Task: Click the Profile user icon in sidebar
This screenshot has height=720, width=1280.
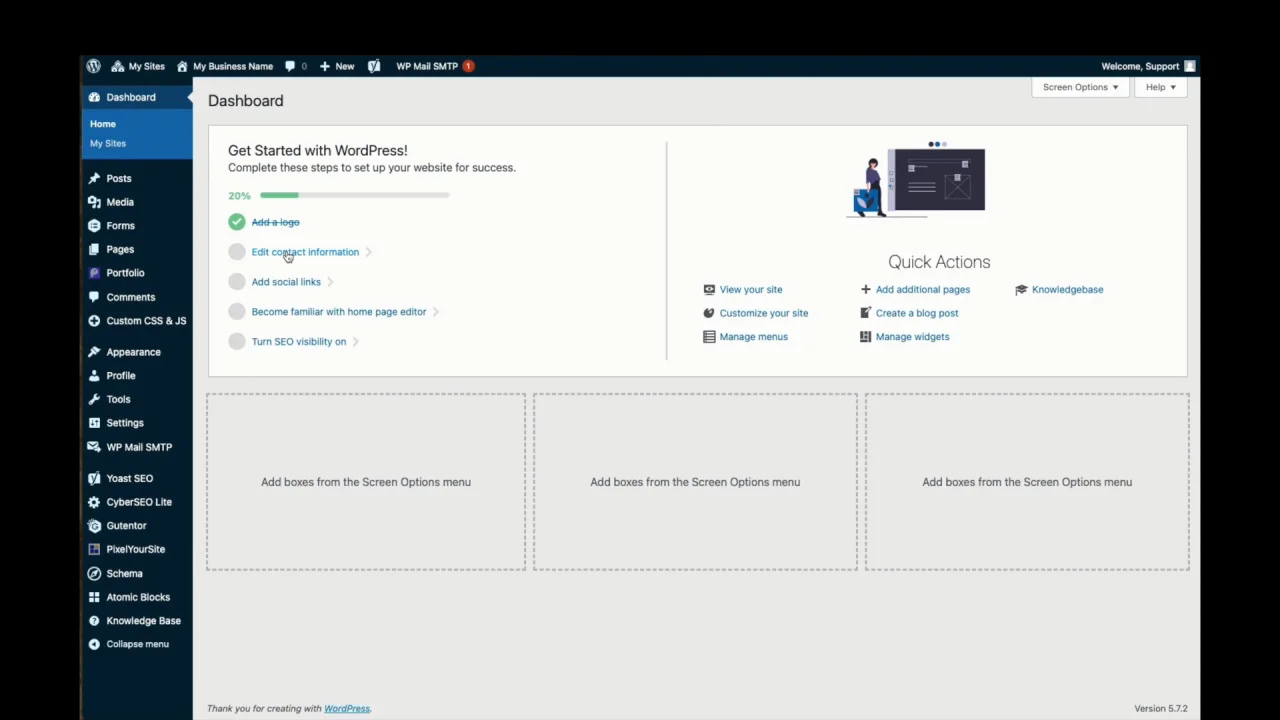Action: click(94, 376)
